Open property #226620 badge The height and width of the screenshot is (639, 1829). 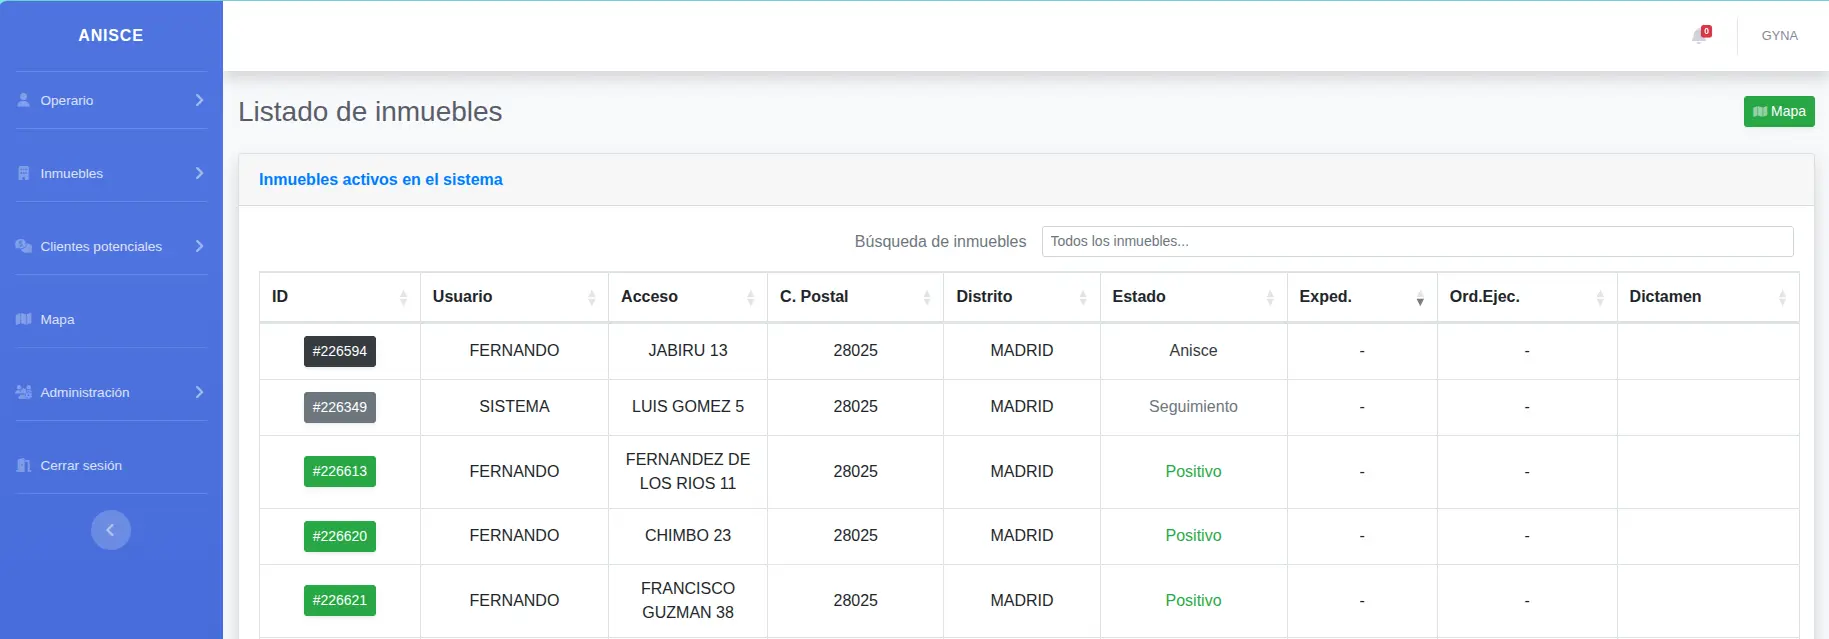[340, 536]
